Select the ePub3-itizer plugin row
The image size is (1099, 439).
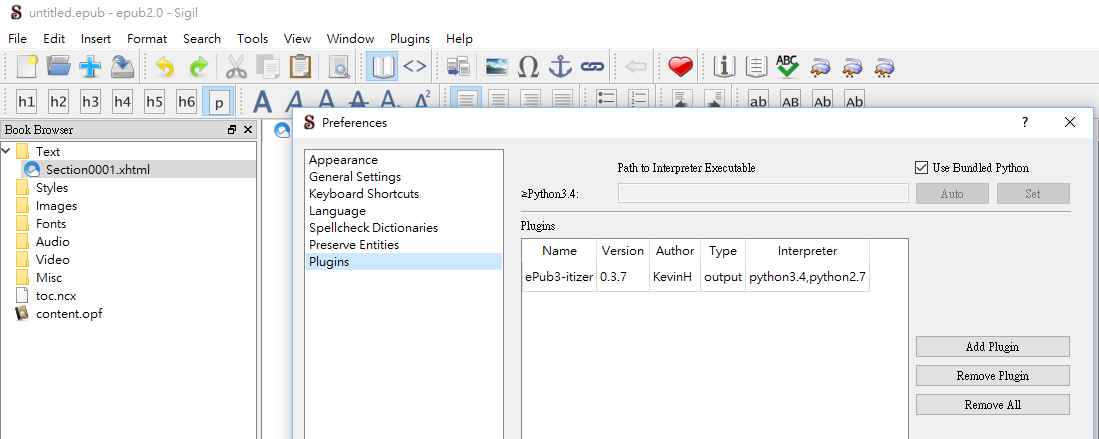(695, 277)
